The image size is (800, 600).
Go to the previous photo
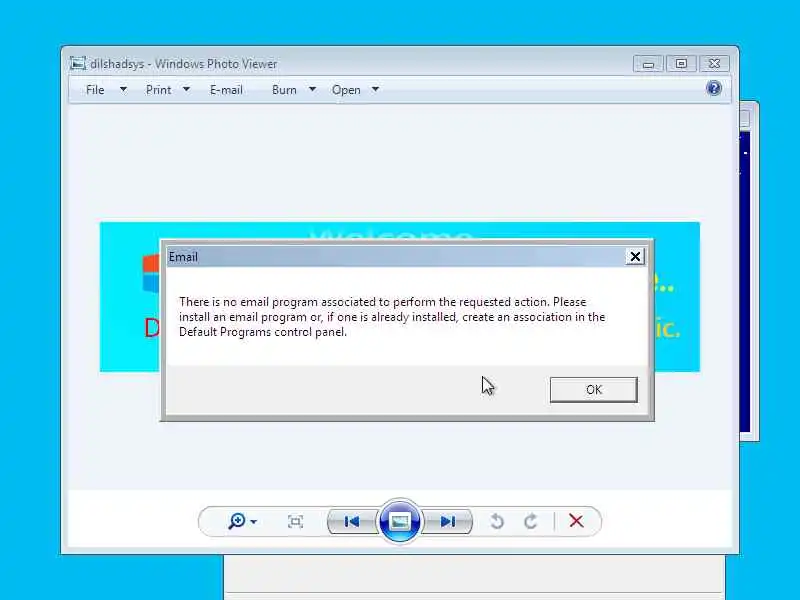(352, 521)
